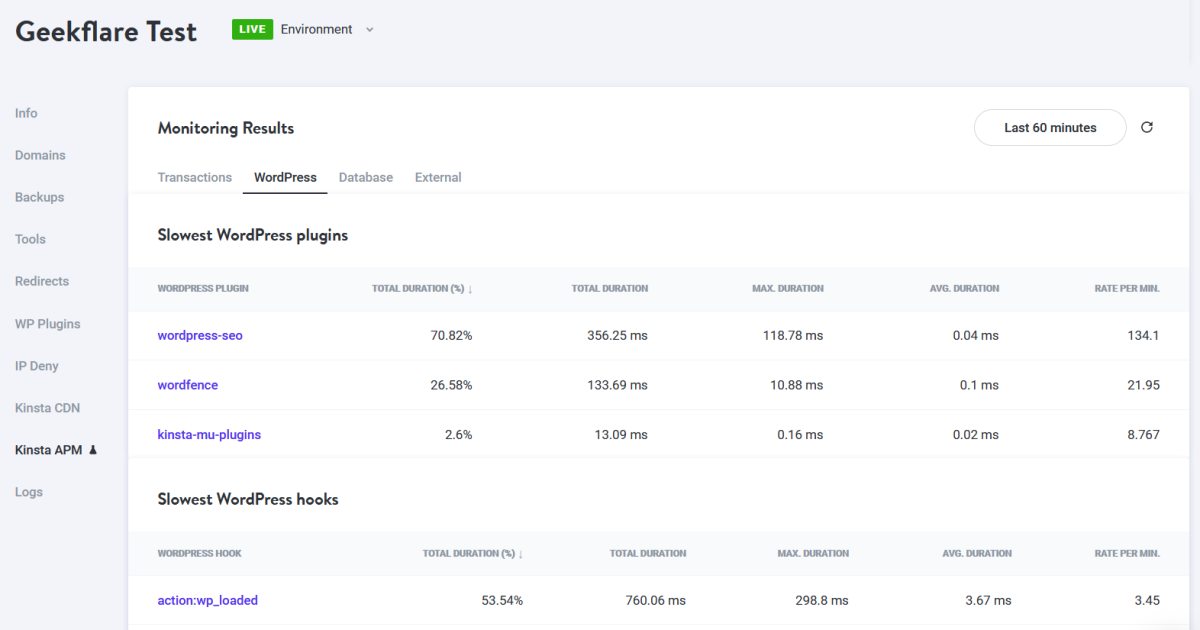Open the Database monitoring tab
The height and width of the screenshot is (630, 1200).
pyautogui.click(x=365, y=177)
